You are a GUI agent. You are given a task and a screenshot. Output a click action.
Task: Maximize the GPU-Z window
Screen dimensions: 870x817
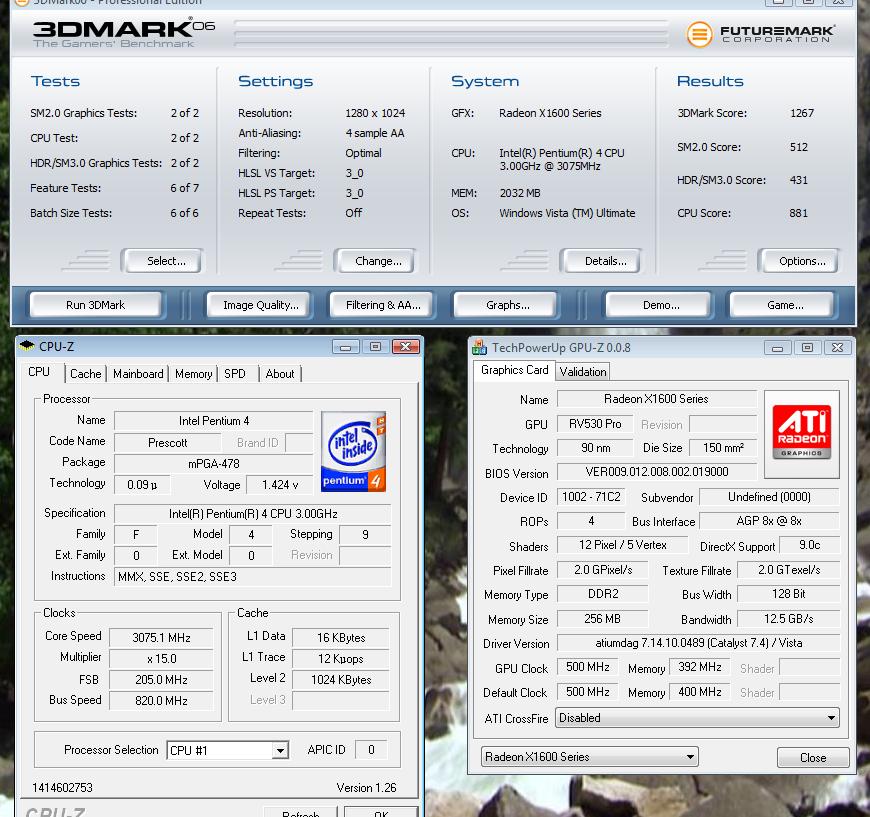click(x=807, y=348)
